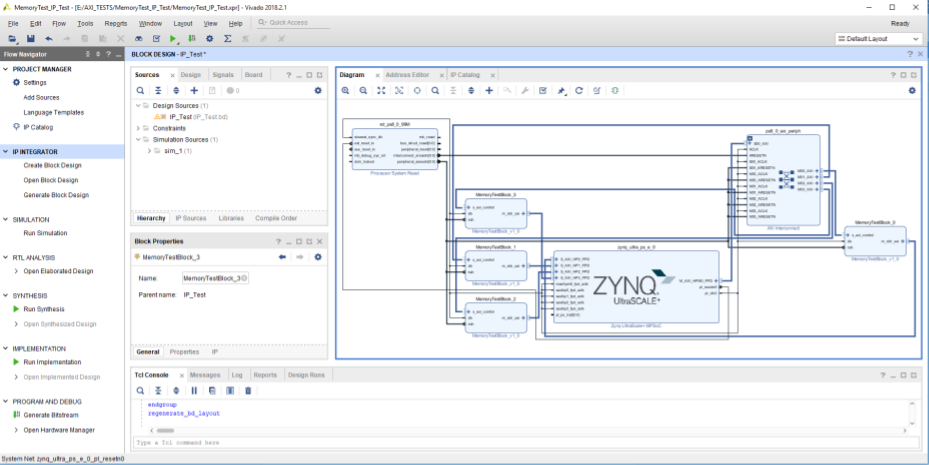
Task: Click Generate Bitstream
Action: coord(51,415)
